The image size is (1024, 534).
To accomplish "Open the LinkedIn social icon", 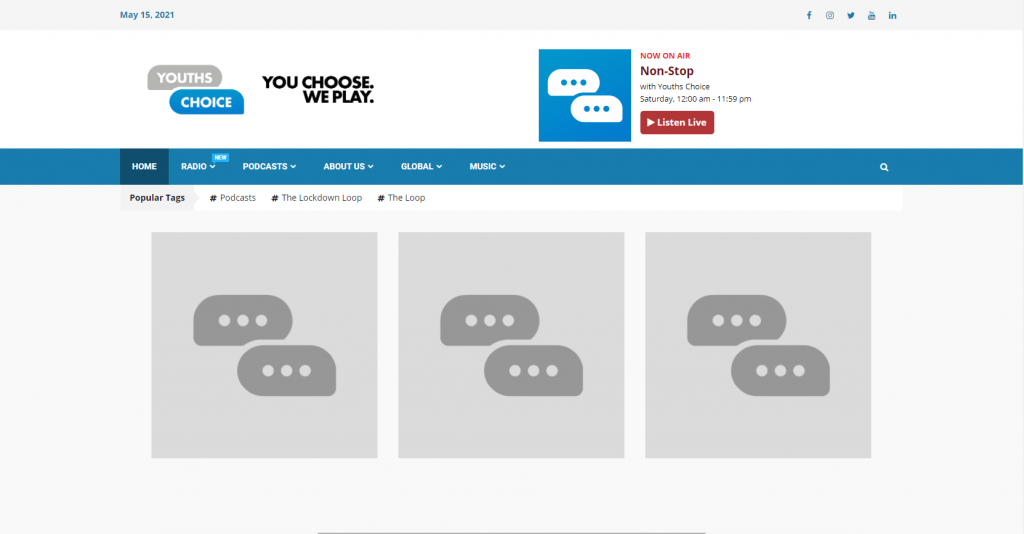I will tap(893, 15).
